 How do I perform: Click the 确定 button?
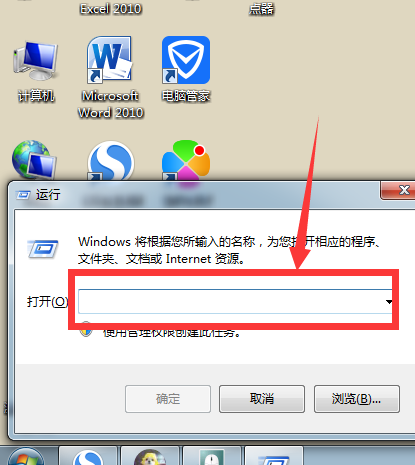click(x=168, y=399)
